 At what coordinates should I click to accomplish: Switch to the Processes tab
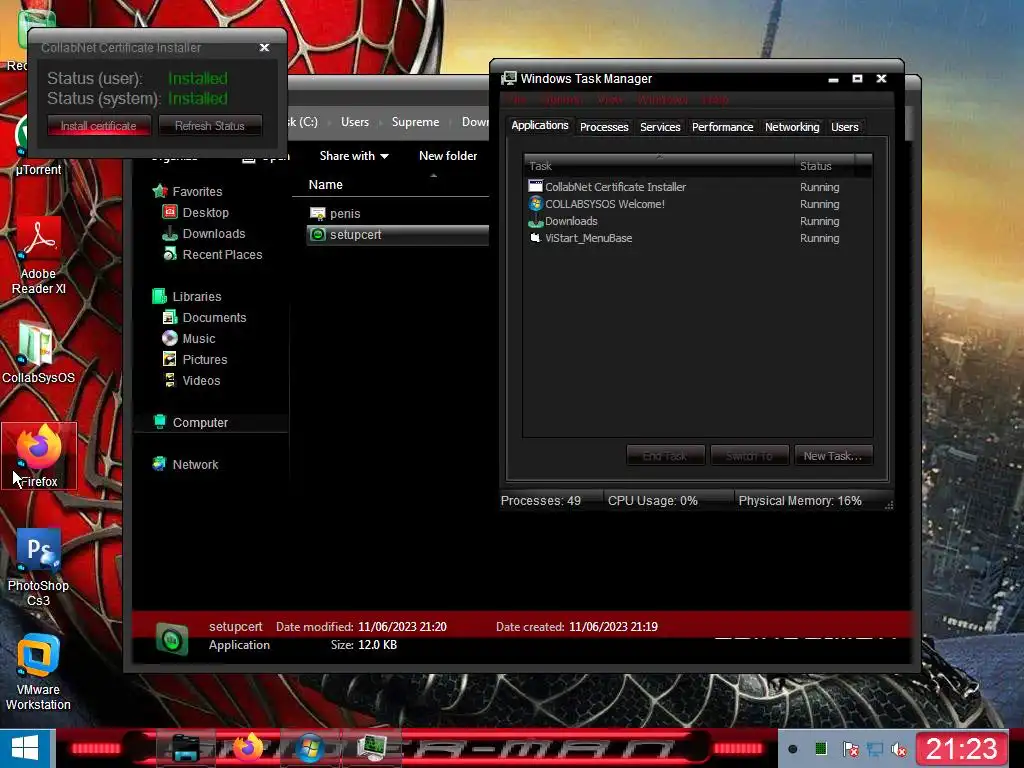(604, 127)
